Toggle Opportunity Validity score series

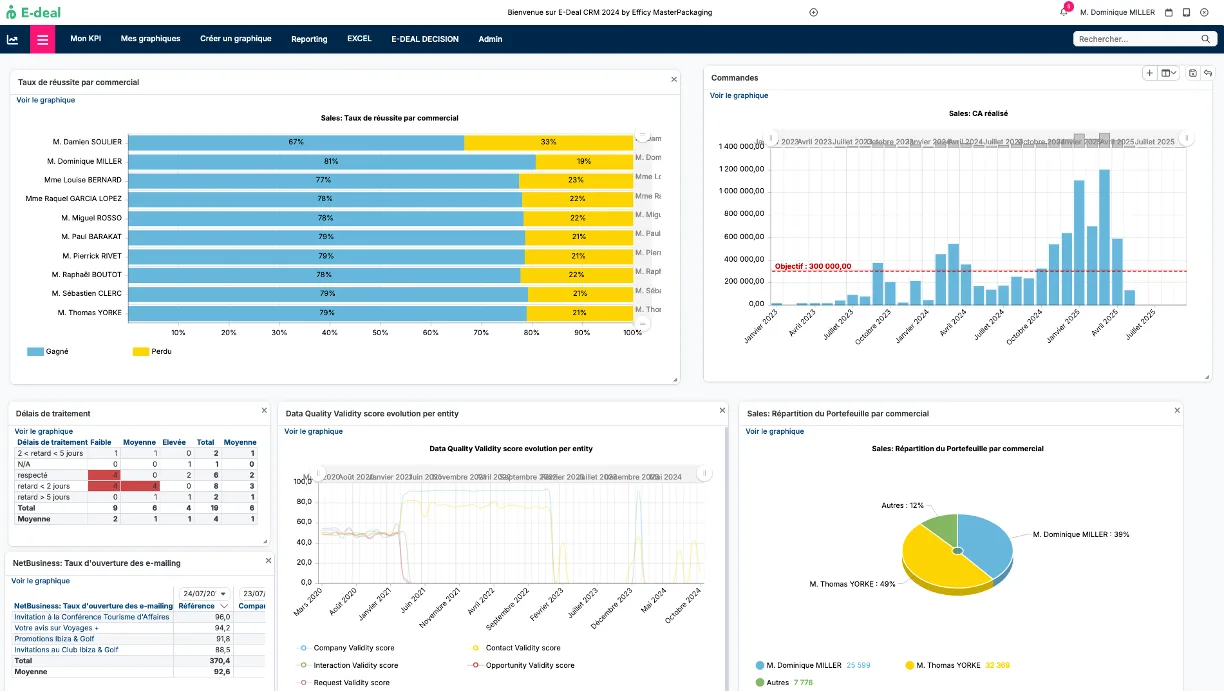click(523, 665)
